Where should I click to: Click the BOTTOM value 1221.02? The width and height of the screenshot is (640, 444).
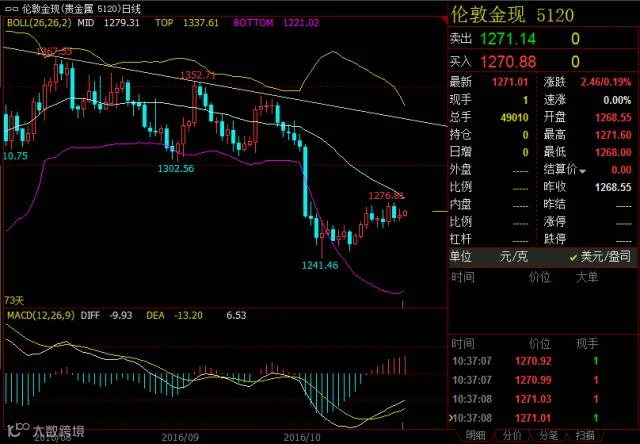[x=301, y=23]
